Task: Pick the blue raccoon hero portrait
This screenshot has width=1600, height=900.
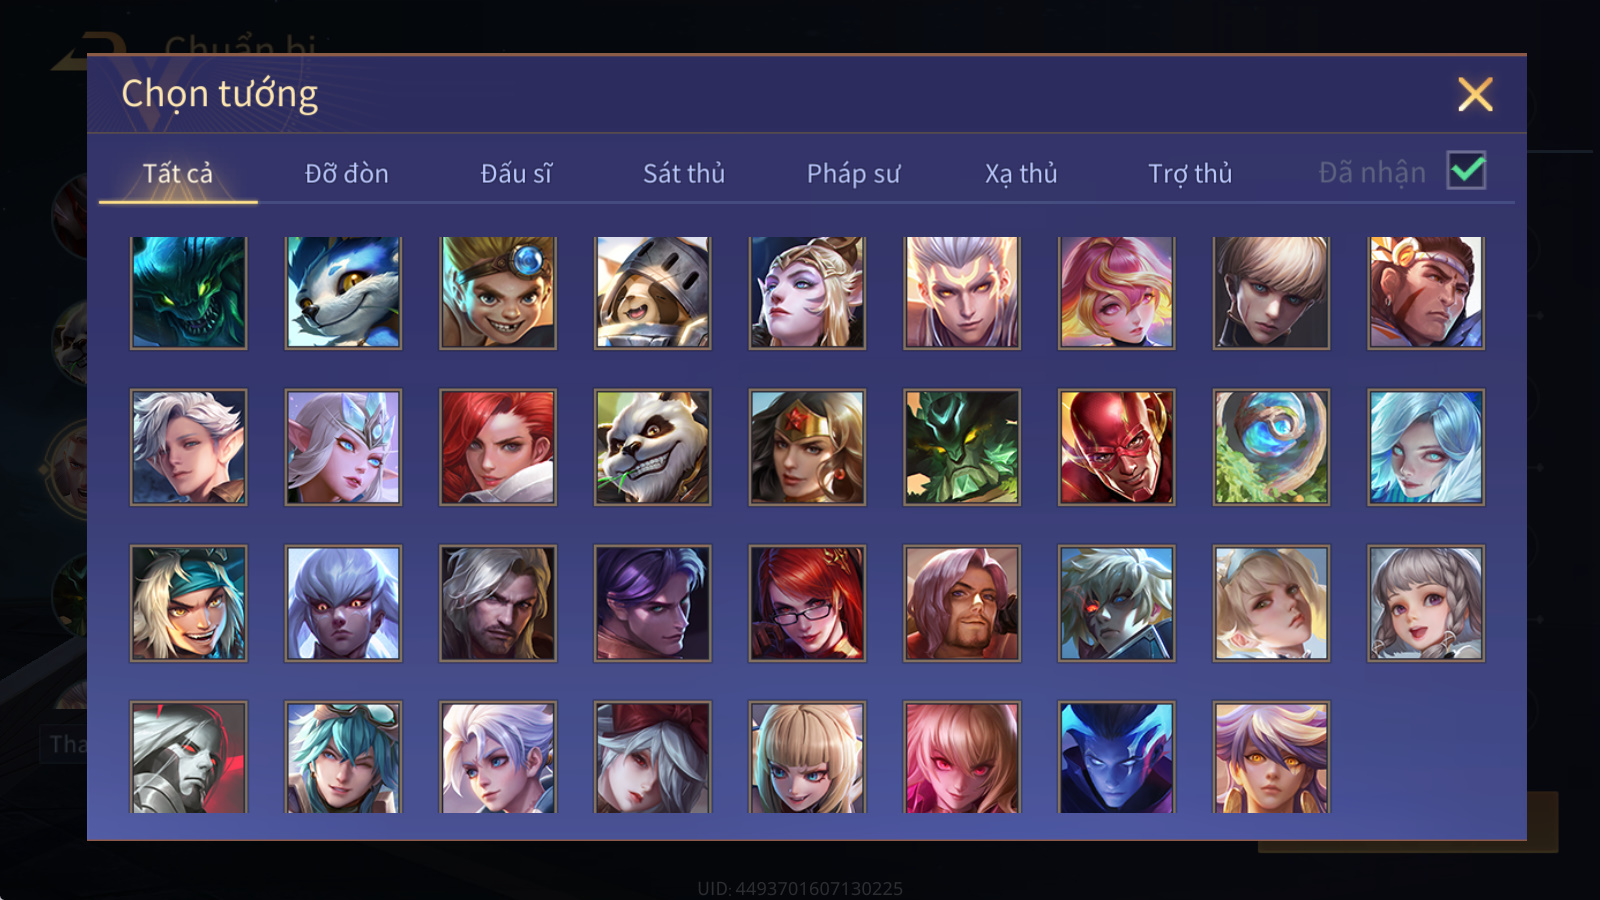Action: (343, 292)
